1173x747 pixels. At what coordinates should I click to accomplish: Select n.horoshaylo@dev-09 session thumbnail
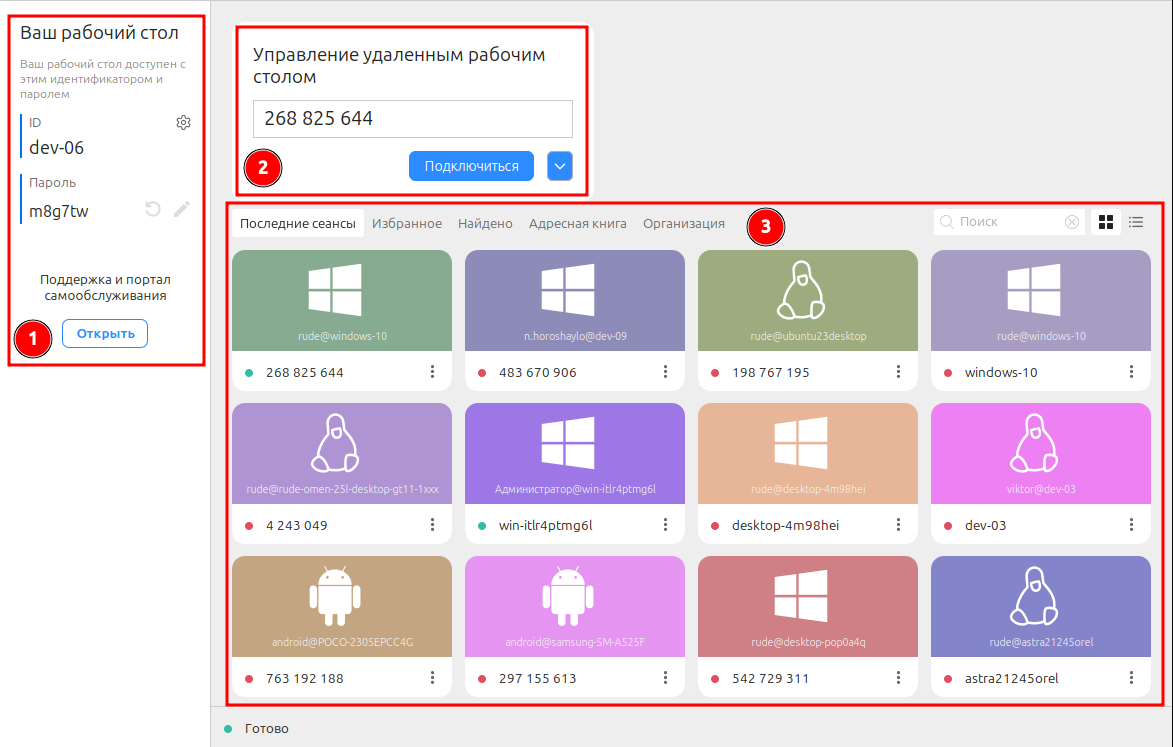click(x=575, y=301)
